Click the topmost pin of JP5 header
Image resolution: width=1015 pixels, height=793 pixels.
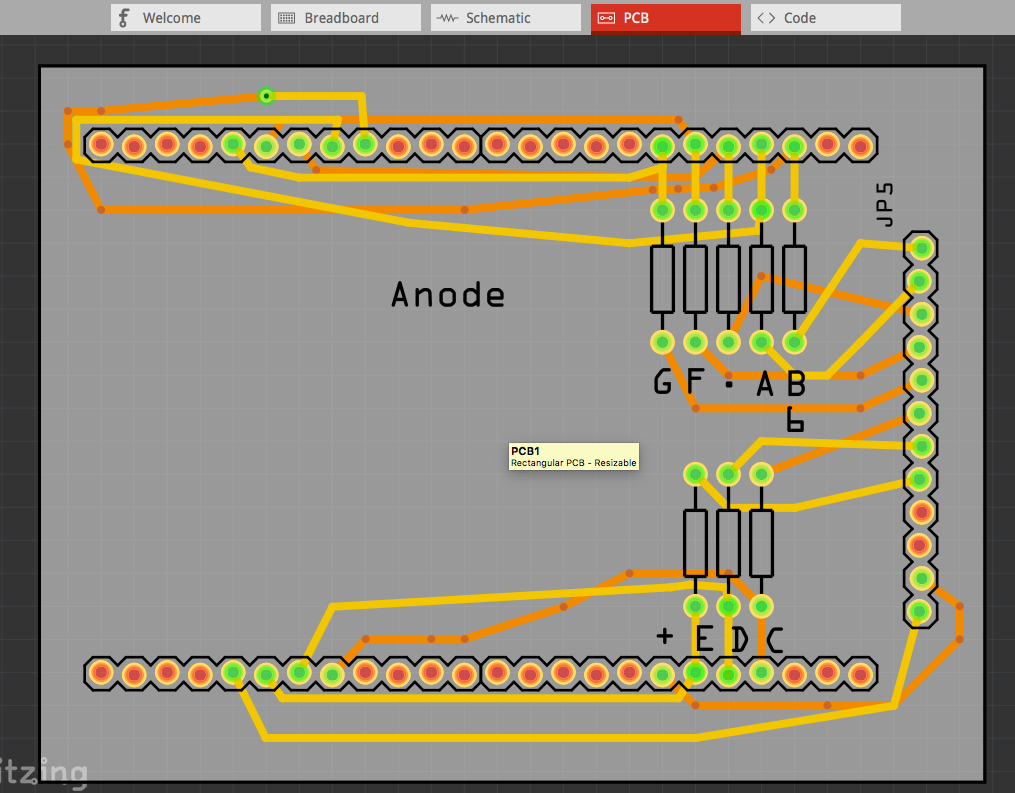pos(920,247)
